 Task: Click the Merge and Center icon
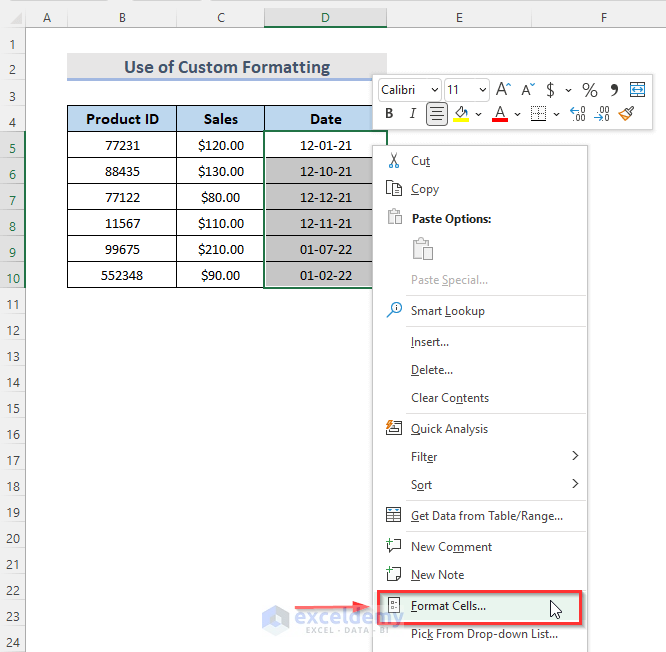click(x=637, y=90)
